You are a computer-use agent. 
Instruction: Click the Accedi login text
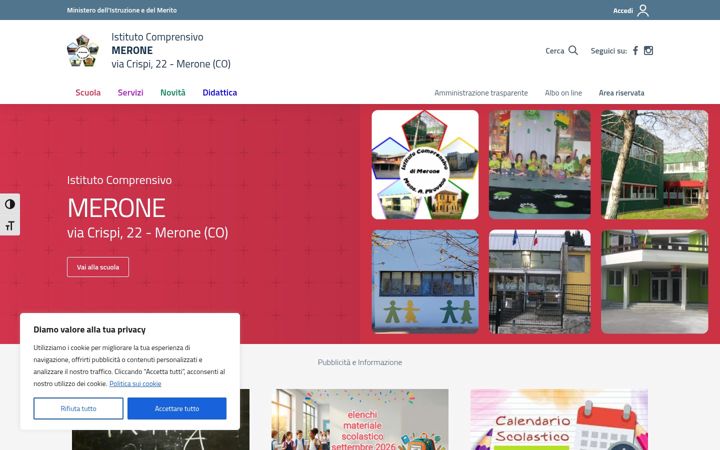point(623,11)
